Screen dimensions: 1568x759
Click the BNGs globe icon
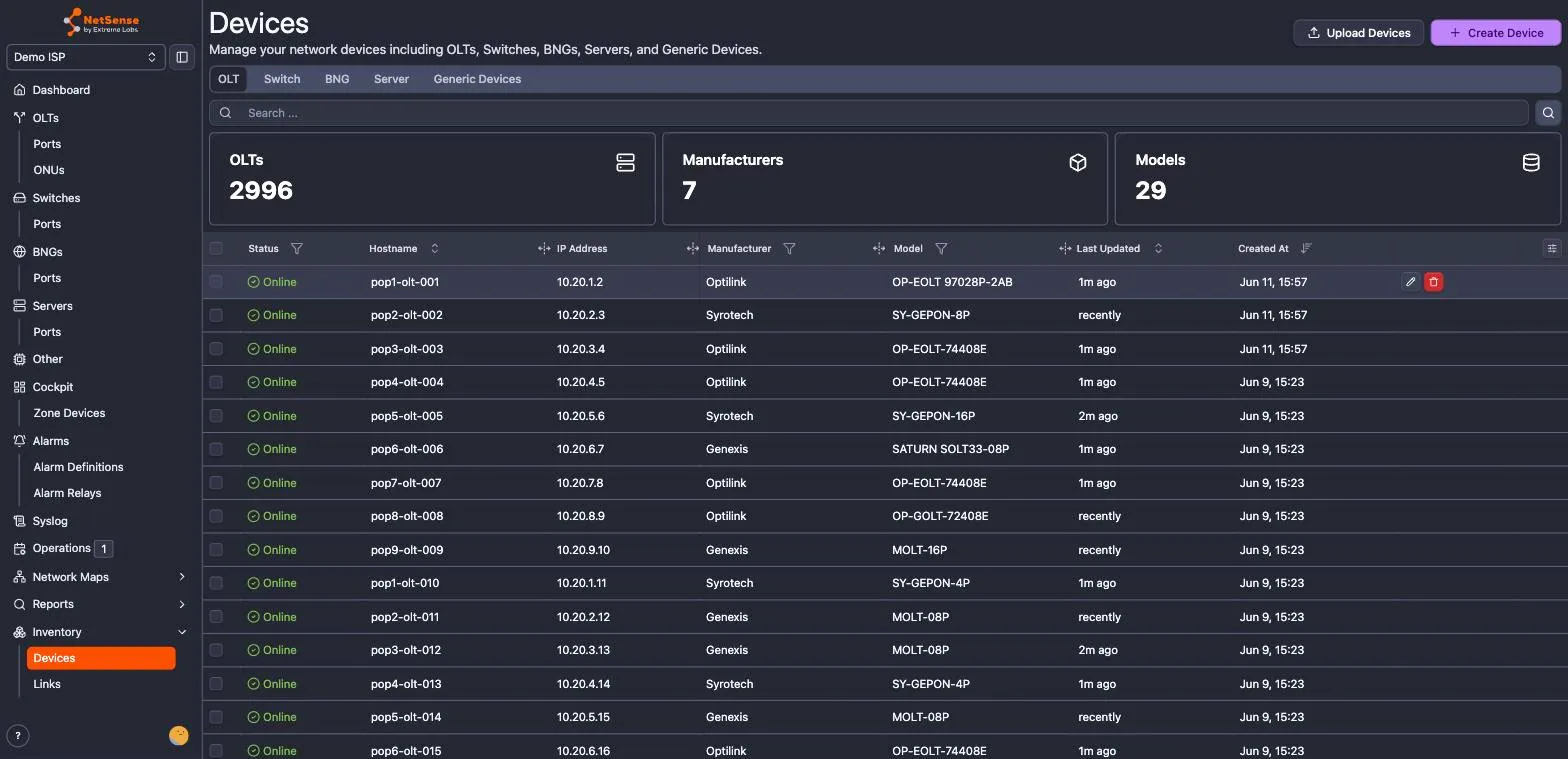point(19,252)
